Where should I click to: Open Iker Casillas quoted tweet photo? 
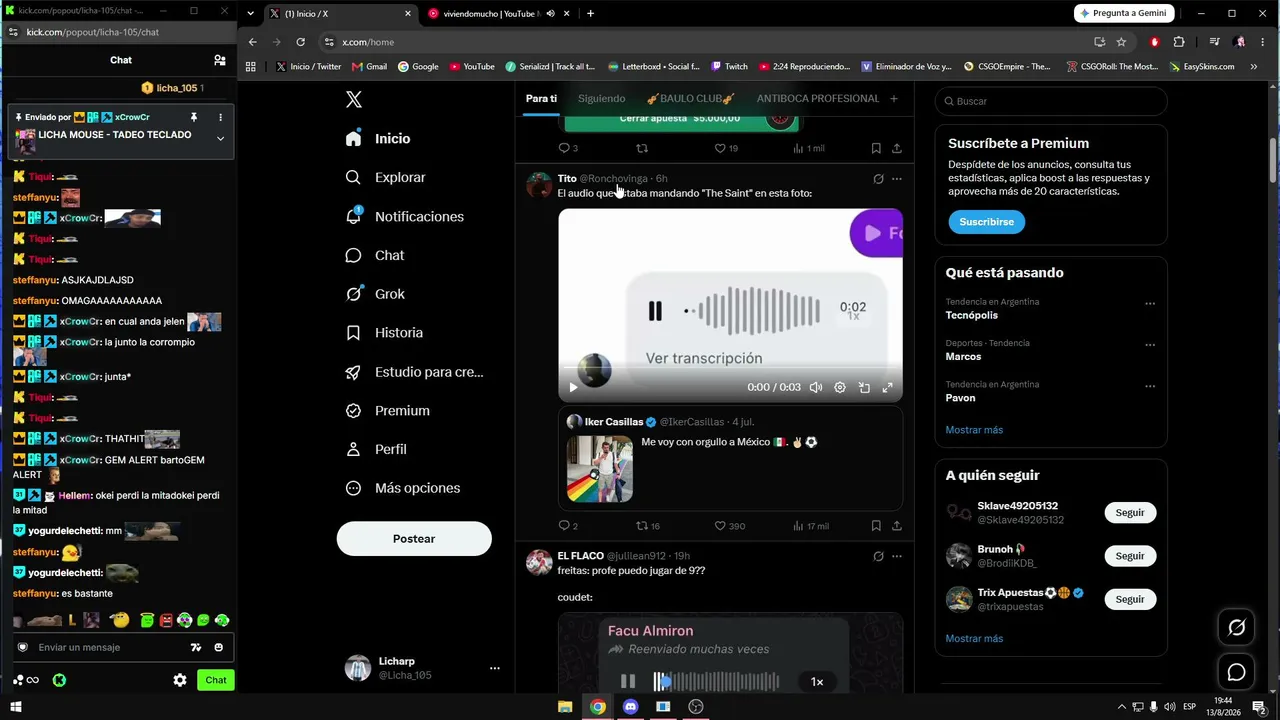point(600,468)
